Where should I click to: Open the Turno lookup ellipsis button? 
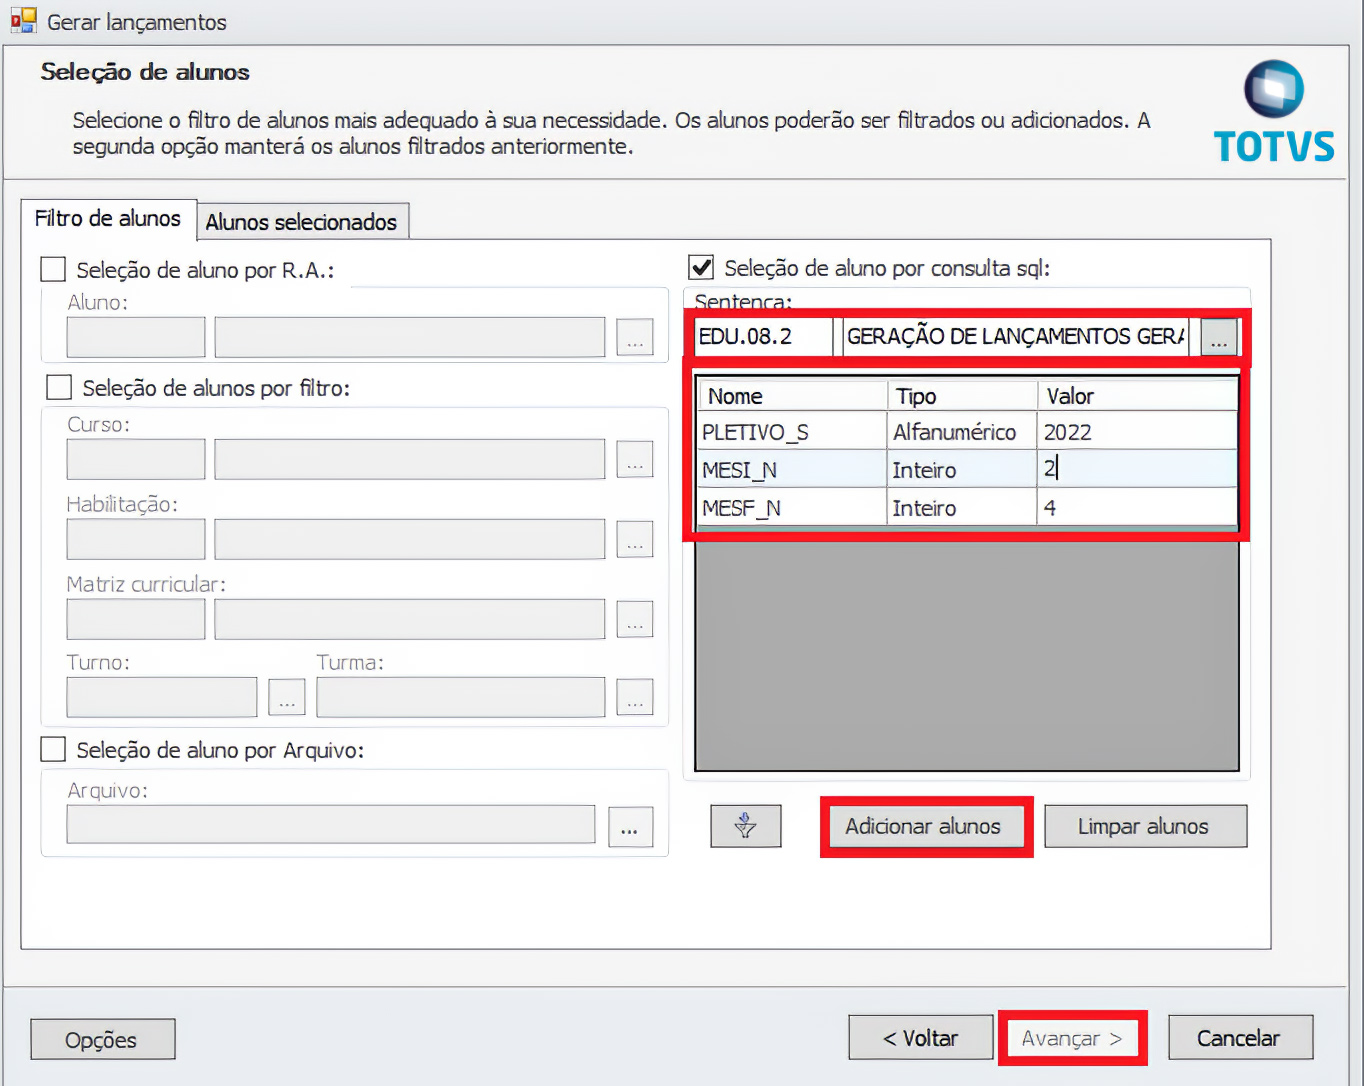click(286, 697)
